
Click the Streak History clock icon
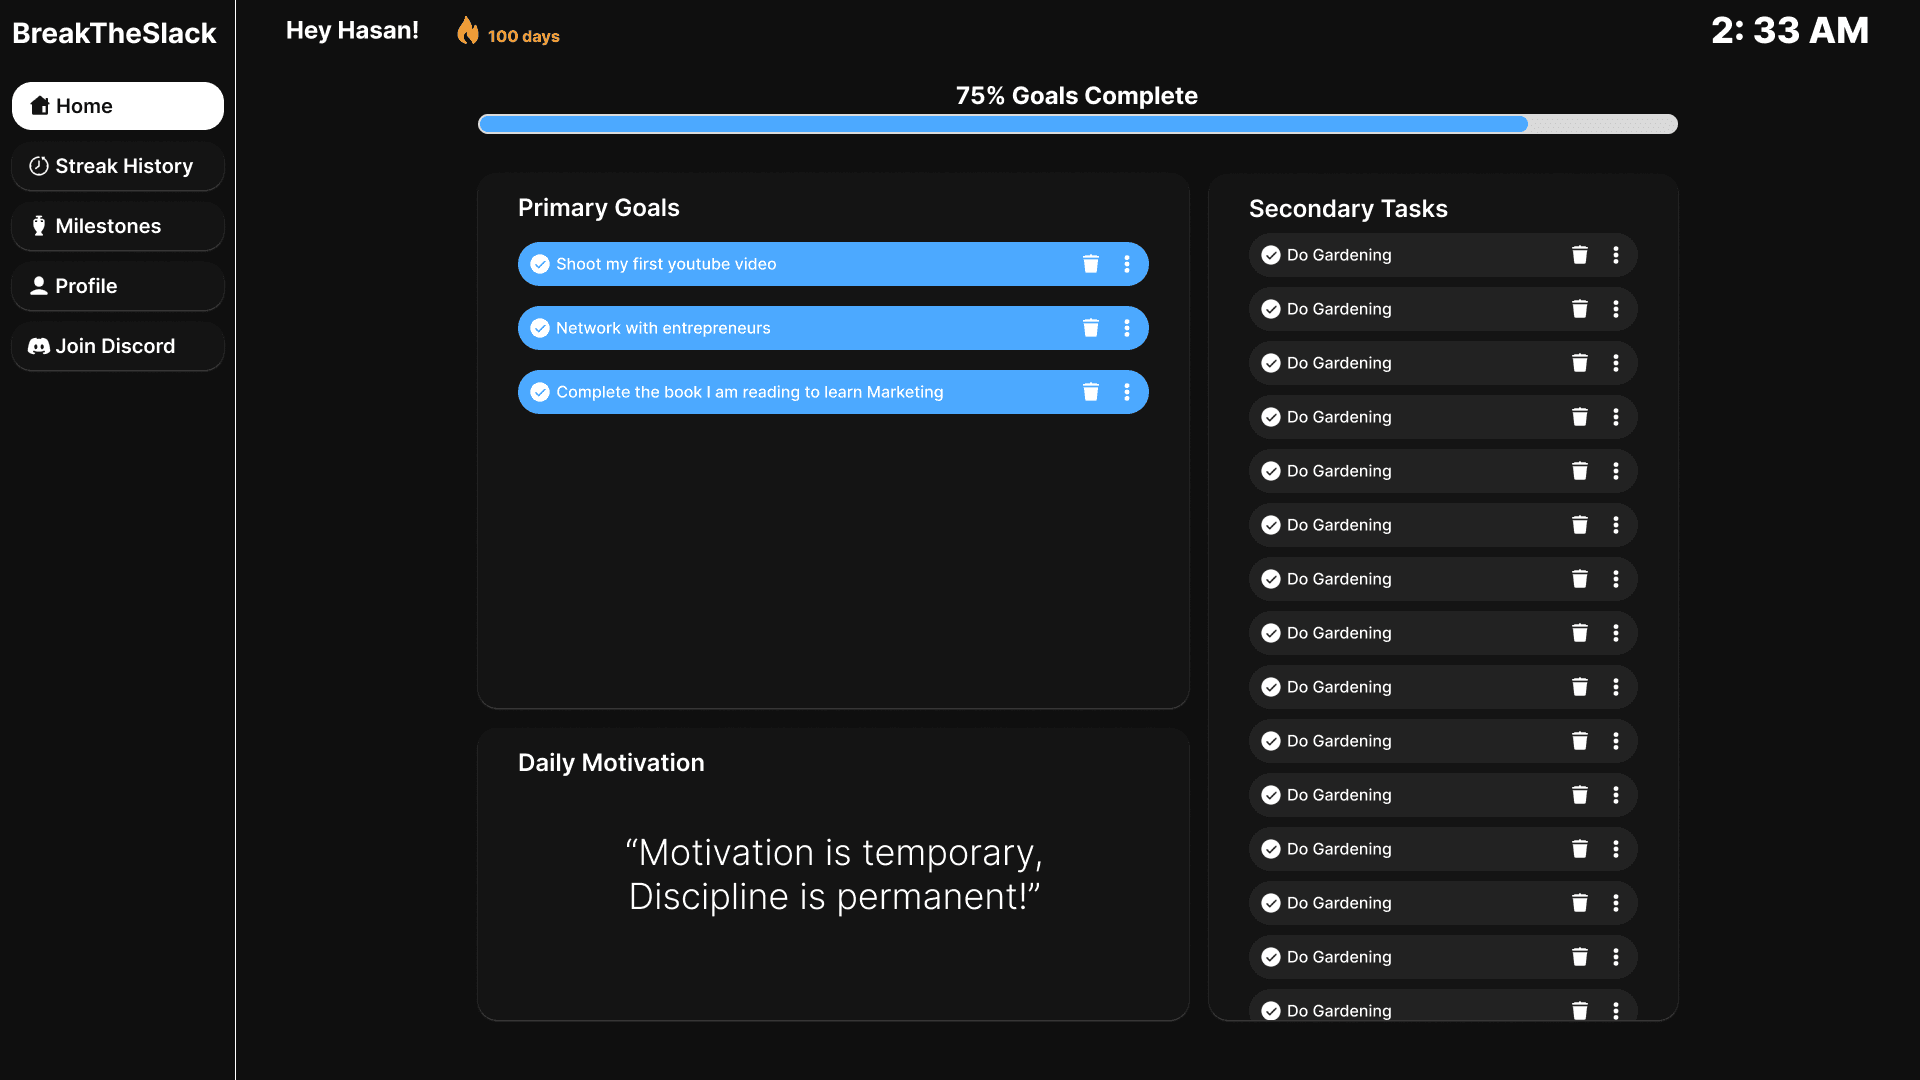click(x=39, y=166)
